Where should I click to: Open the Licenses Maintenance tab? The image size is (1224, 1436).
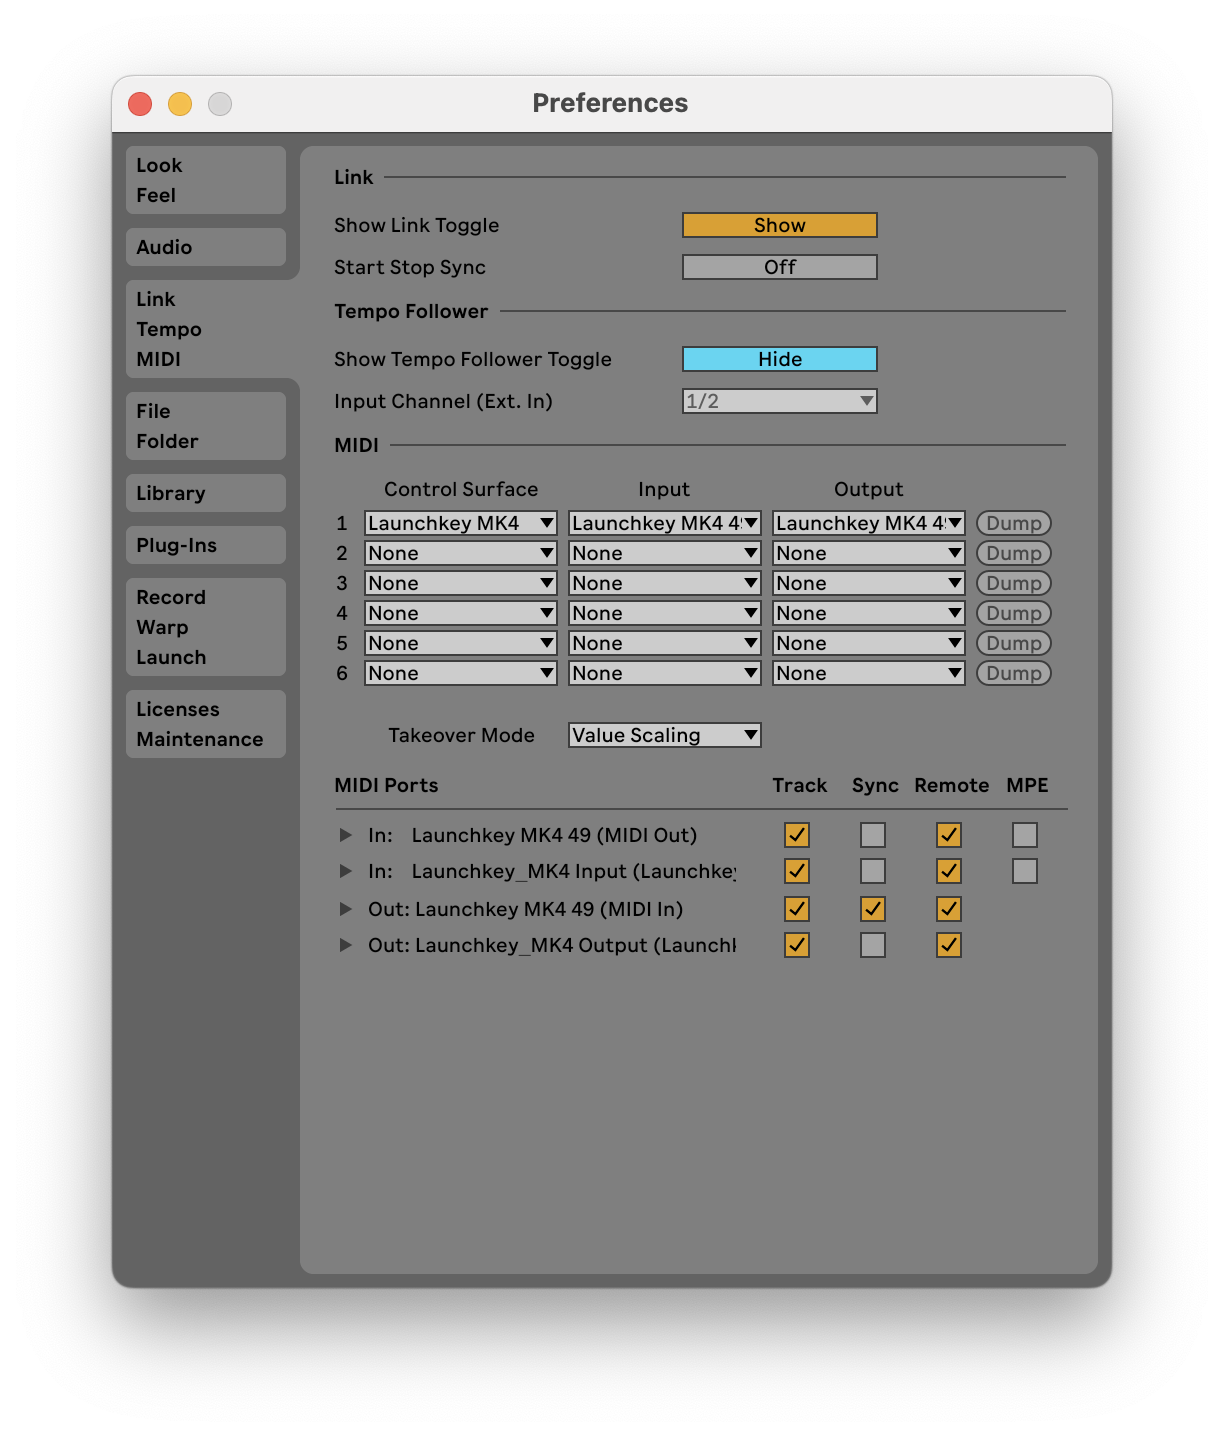click(x=206, y=724)
